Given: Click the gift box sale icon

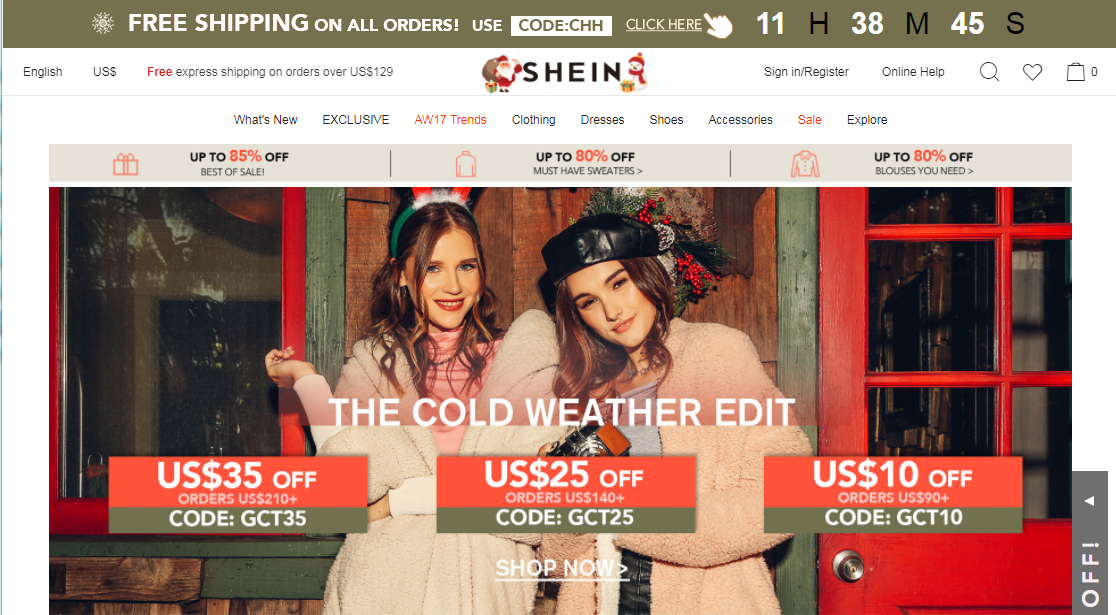Looking at the screenshot, I should pos(126,164).
